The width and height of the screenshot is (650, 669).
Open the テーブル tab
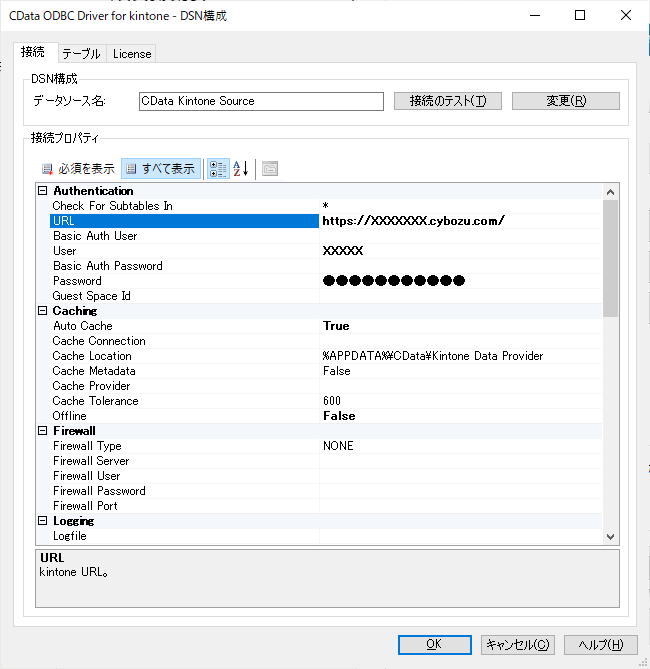point(82,54)
